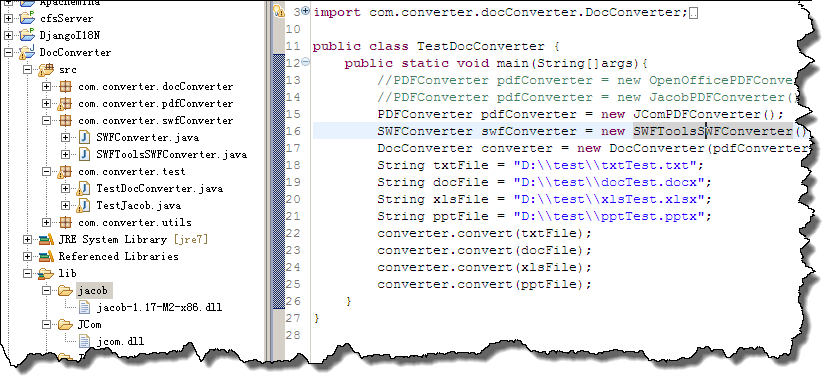
Task: Click the "D:\\test\\docTest.docx" string
Action: coord(609,183)
